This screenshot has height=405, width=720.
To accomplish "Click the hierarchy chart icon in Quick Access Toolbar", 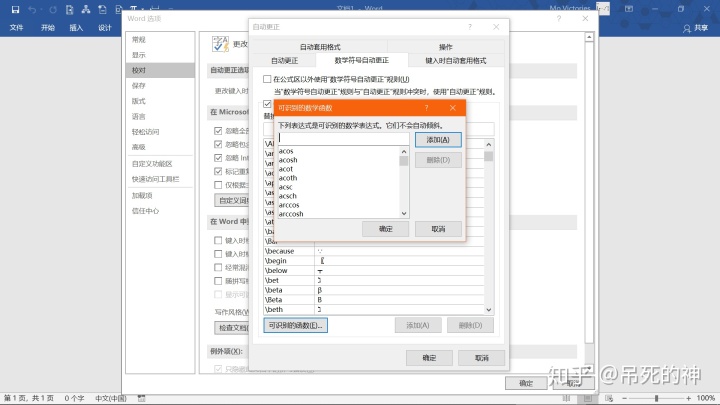I will (x=85, y=9).
